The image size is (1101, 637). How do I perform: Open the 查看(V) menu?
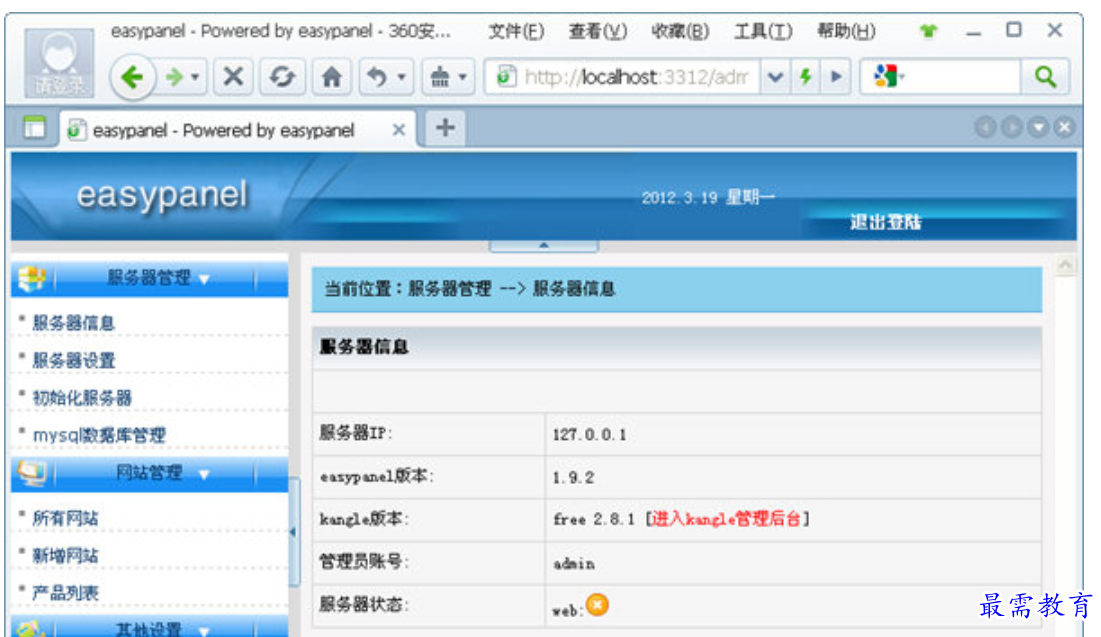[598, 32]
